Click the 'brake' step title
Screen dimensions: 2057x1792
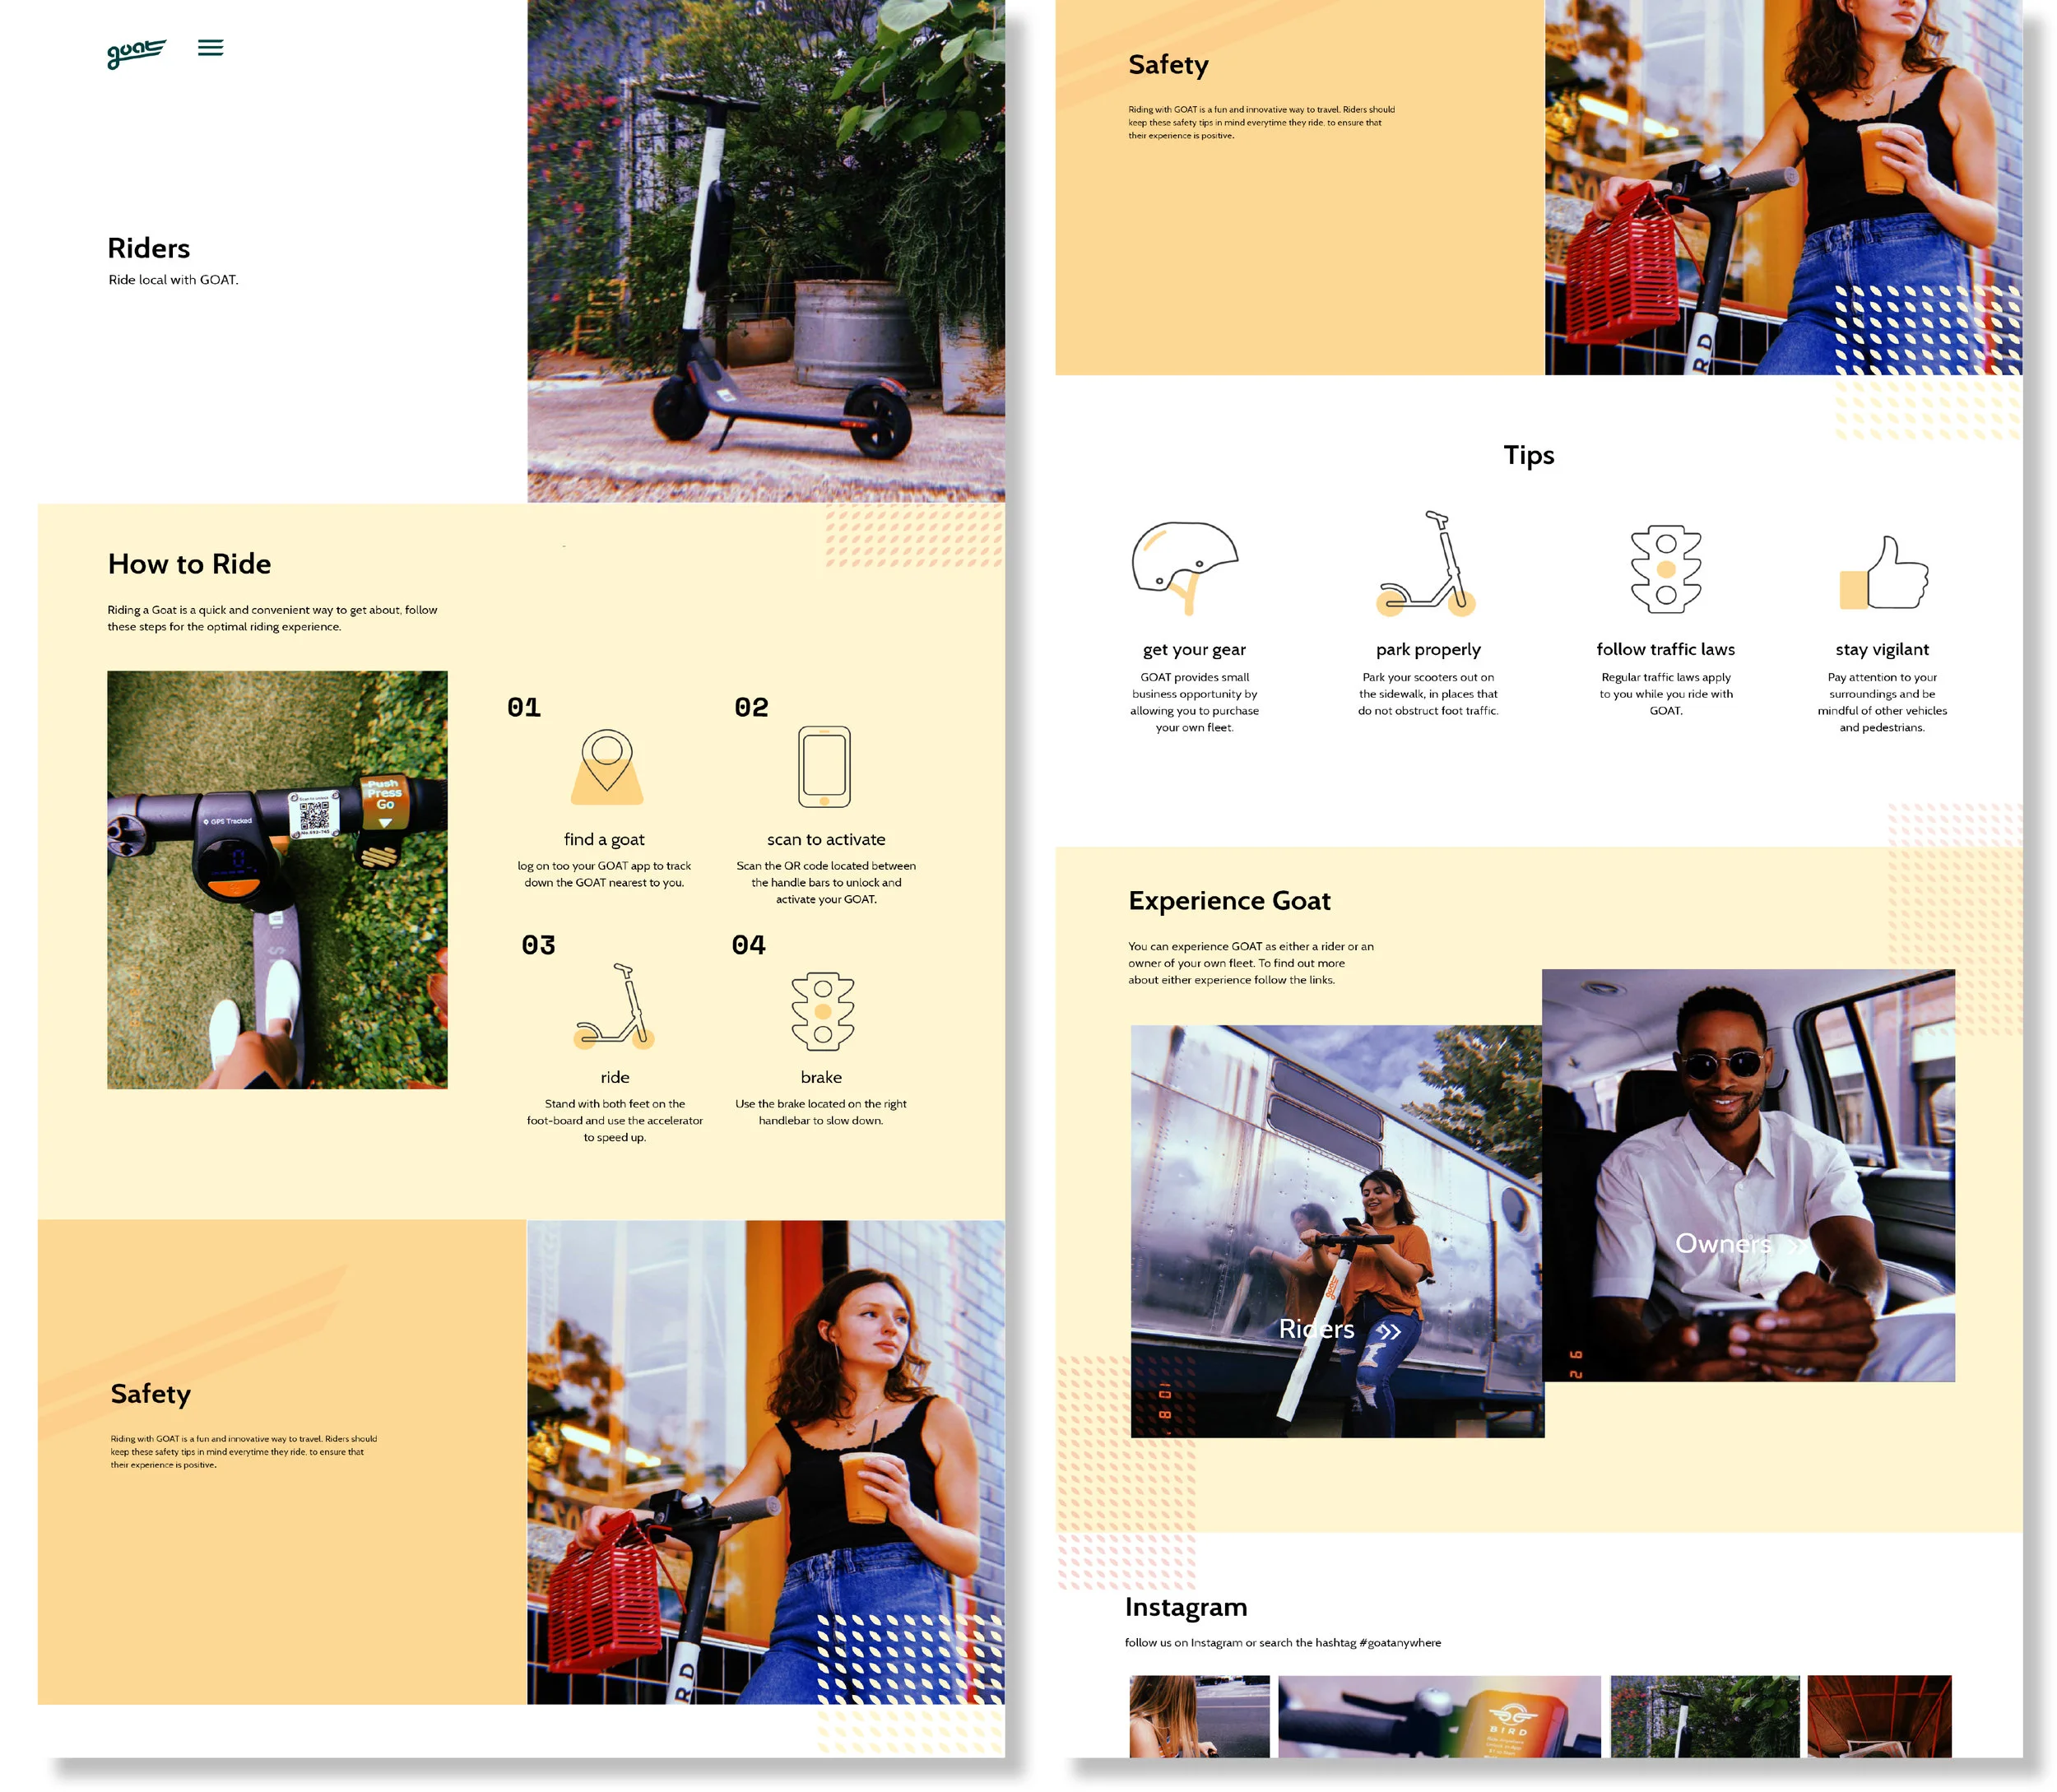pyautogui.click(x=821, y=1077)
